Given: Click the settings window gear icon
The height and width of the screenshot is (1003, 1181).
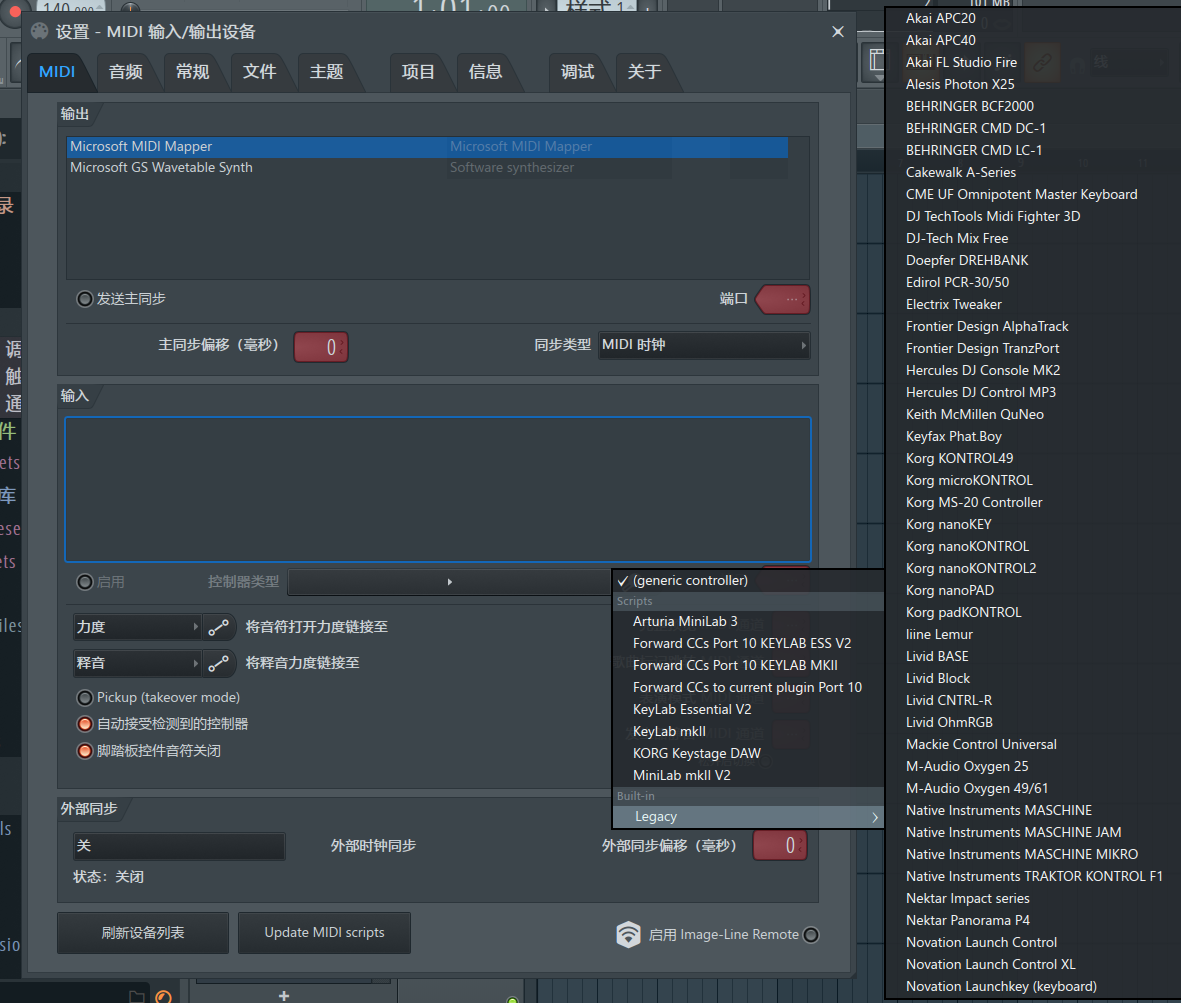Looking at the screenshot, I should (39, 32).
